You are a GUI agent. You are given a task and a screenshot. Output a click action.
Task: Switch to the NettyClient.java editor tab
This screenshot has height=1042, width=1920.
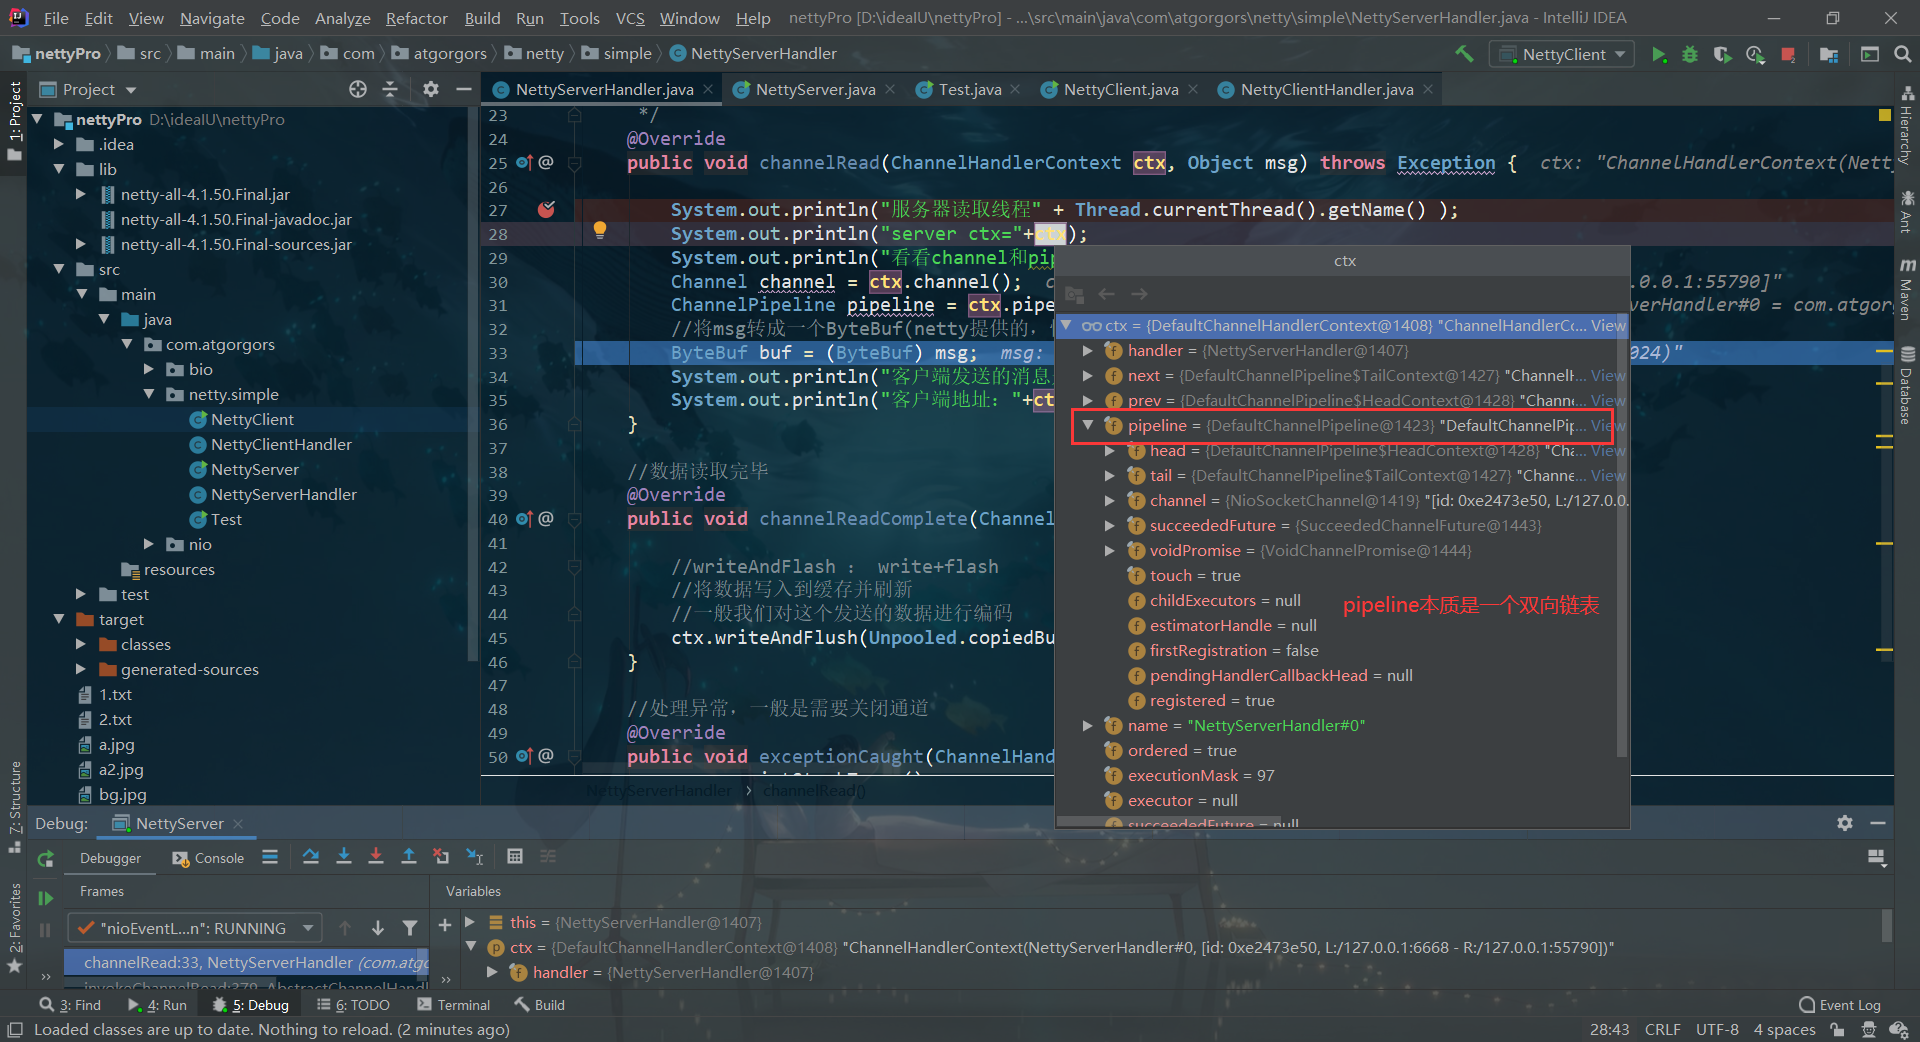point(1120,90)
